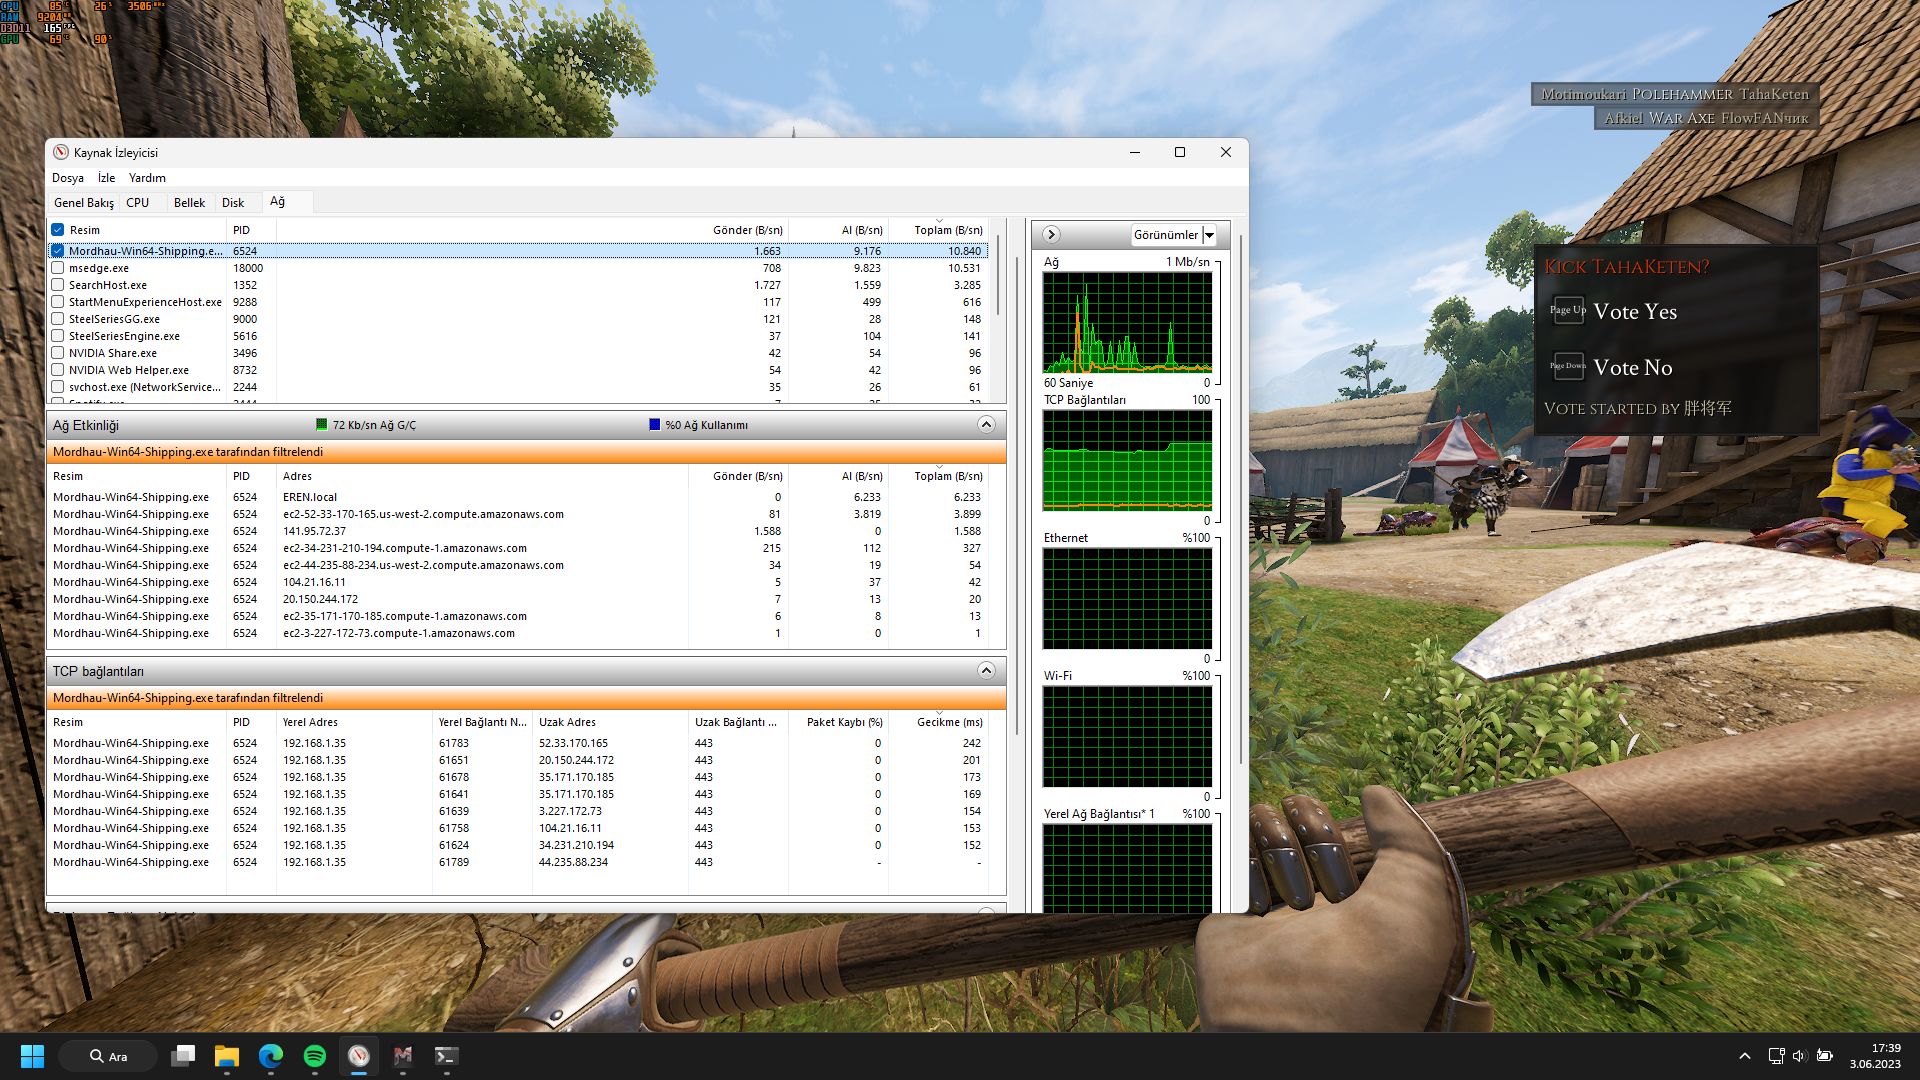This screenshot has height=1080, width=1920.
Task: Sort by Gecikme (ms) column header
Action: [949, 722]
